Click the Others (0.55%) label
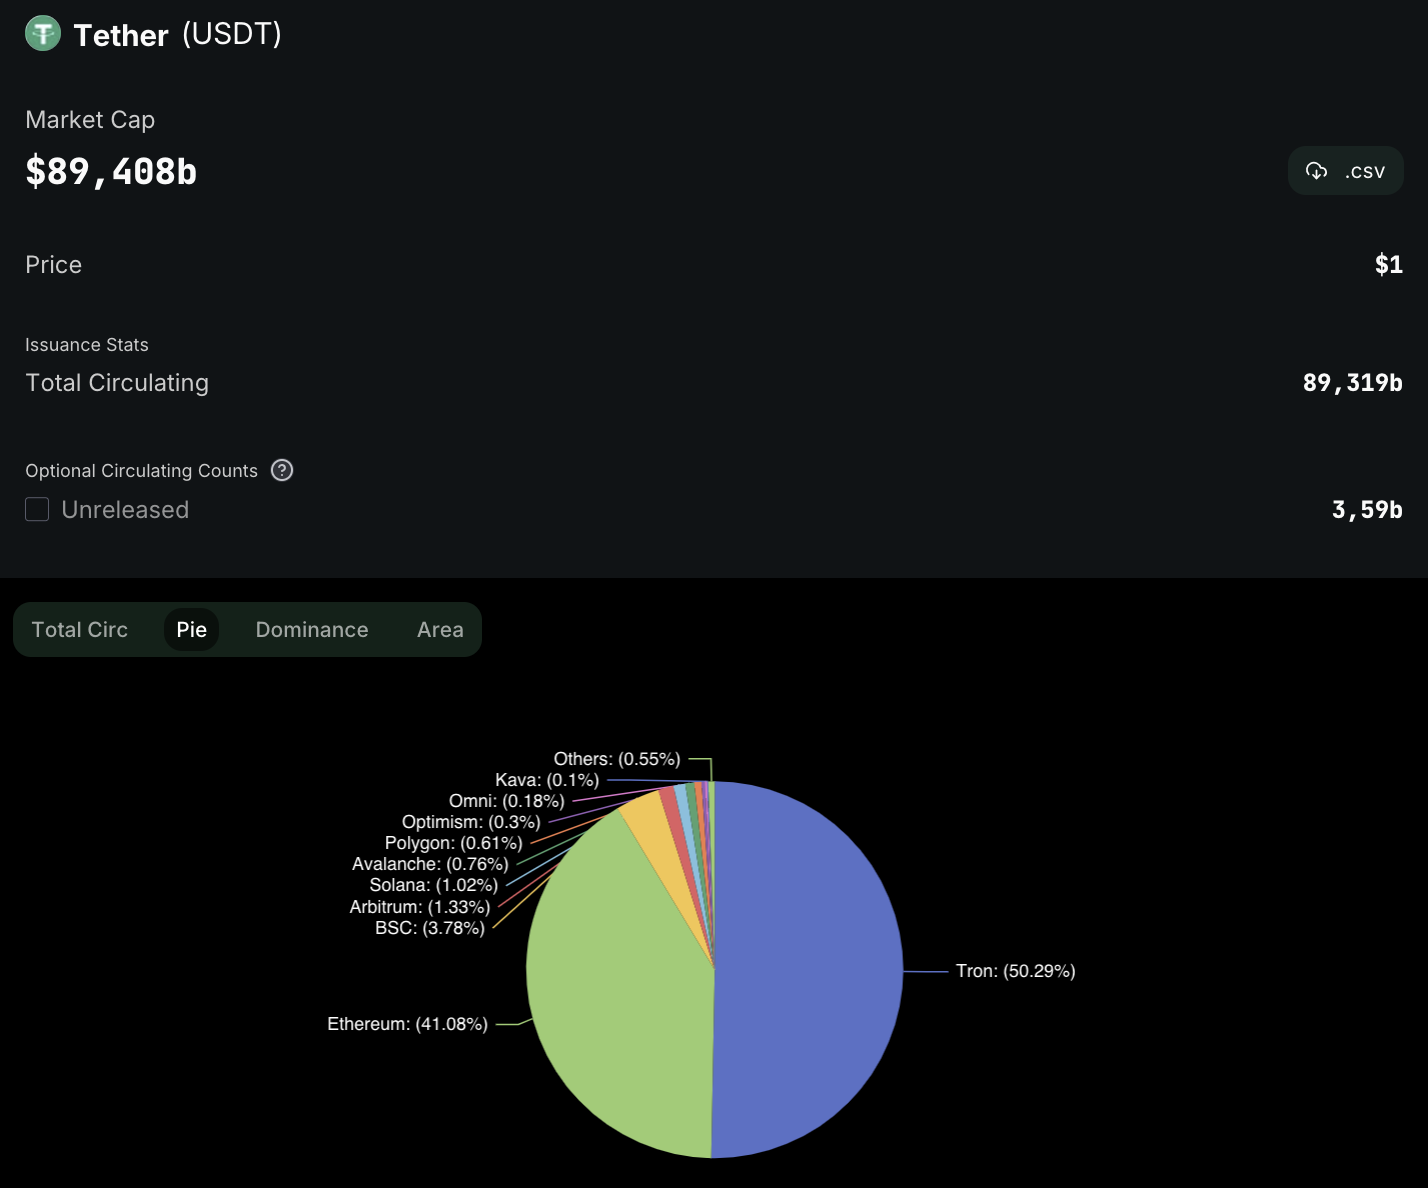1428x1188 pixels. [x=617, y=759]
